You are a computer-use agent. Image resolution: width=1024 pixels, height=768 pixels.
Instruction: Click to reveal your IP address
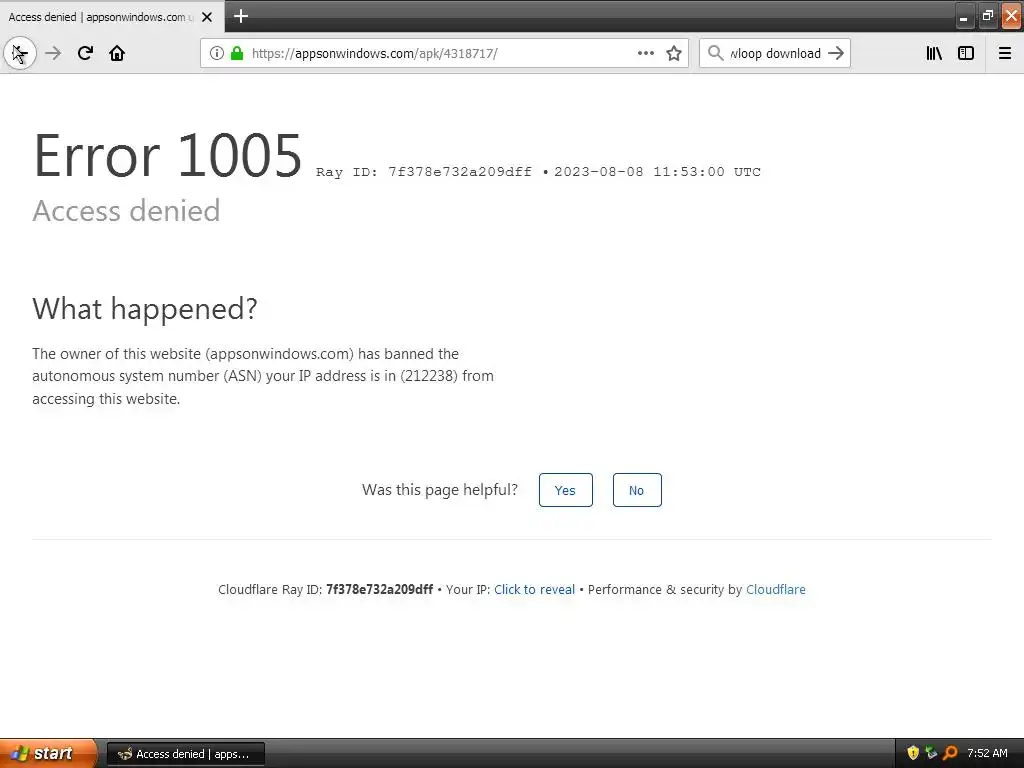[x=534, y=590]
